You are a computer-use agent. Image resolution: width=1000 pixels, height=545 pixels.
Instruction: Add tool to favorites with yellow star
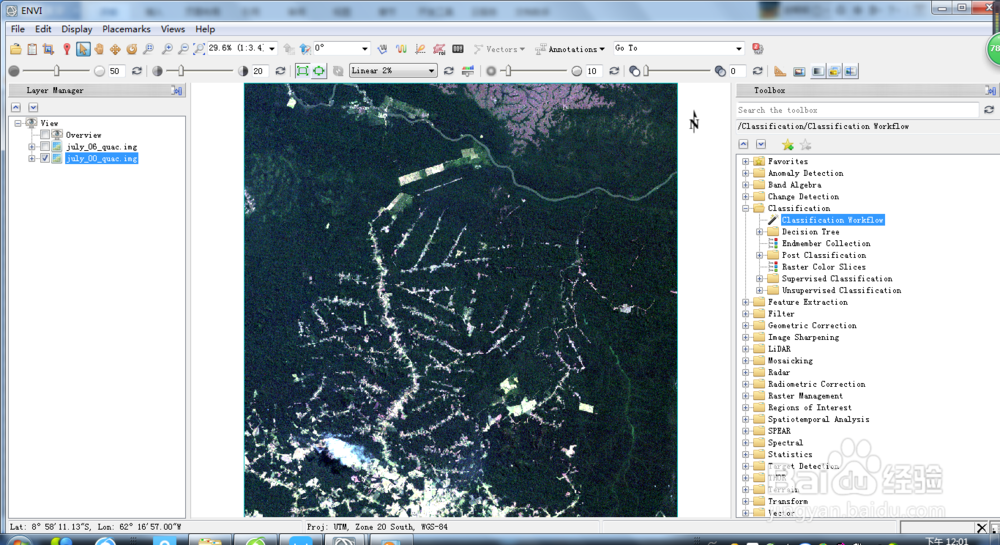click(788, 145)
